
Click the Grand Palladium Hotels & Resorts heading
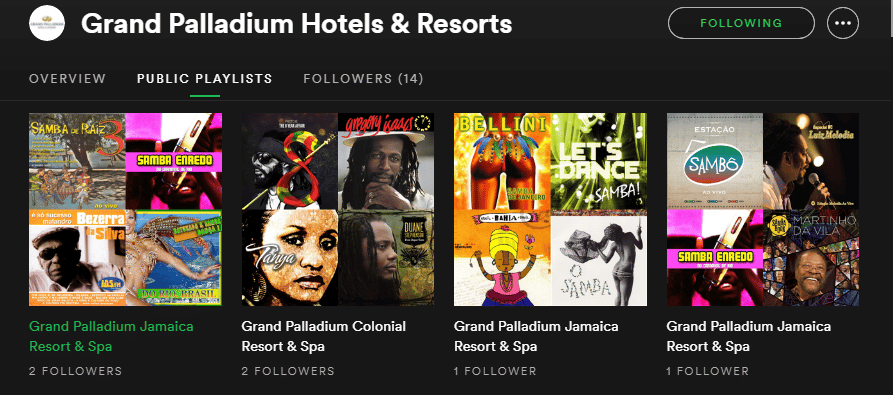coord(297,24)
